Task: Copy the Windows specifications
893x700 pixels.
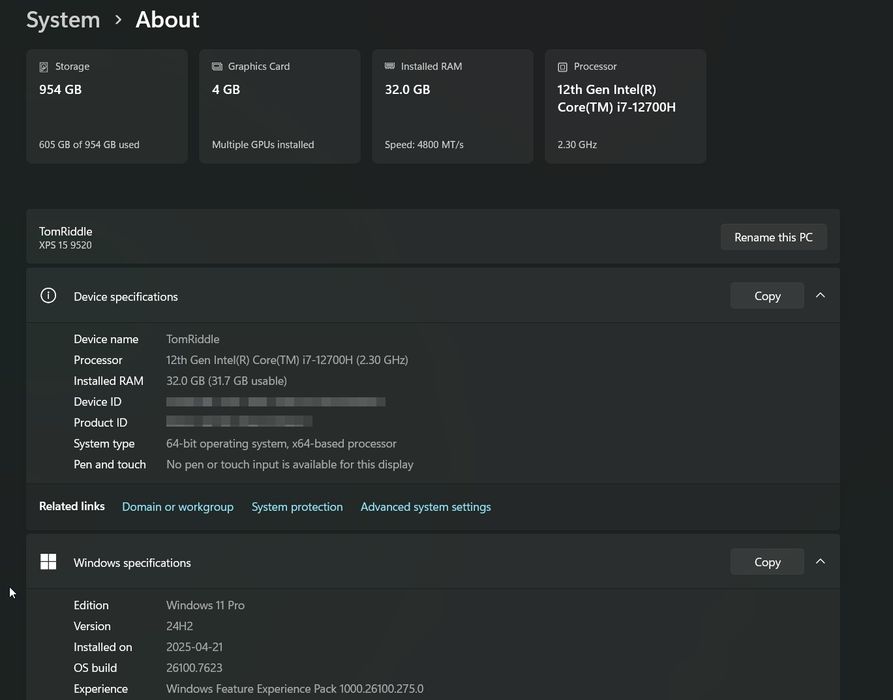Action: (x=767, y=562)
